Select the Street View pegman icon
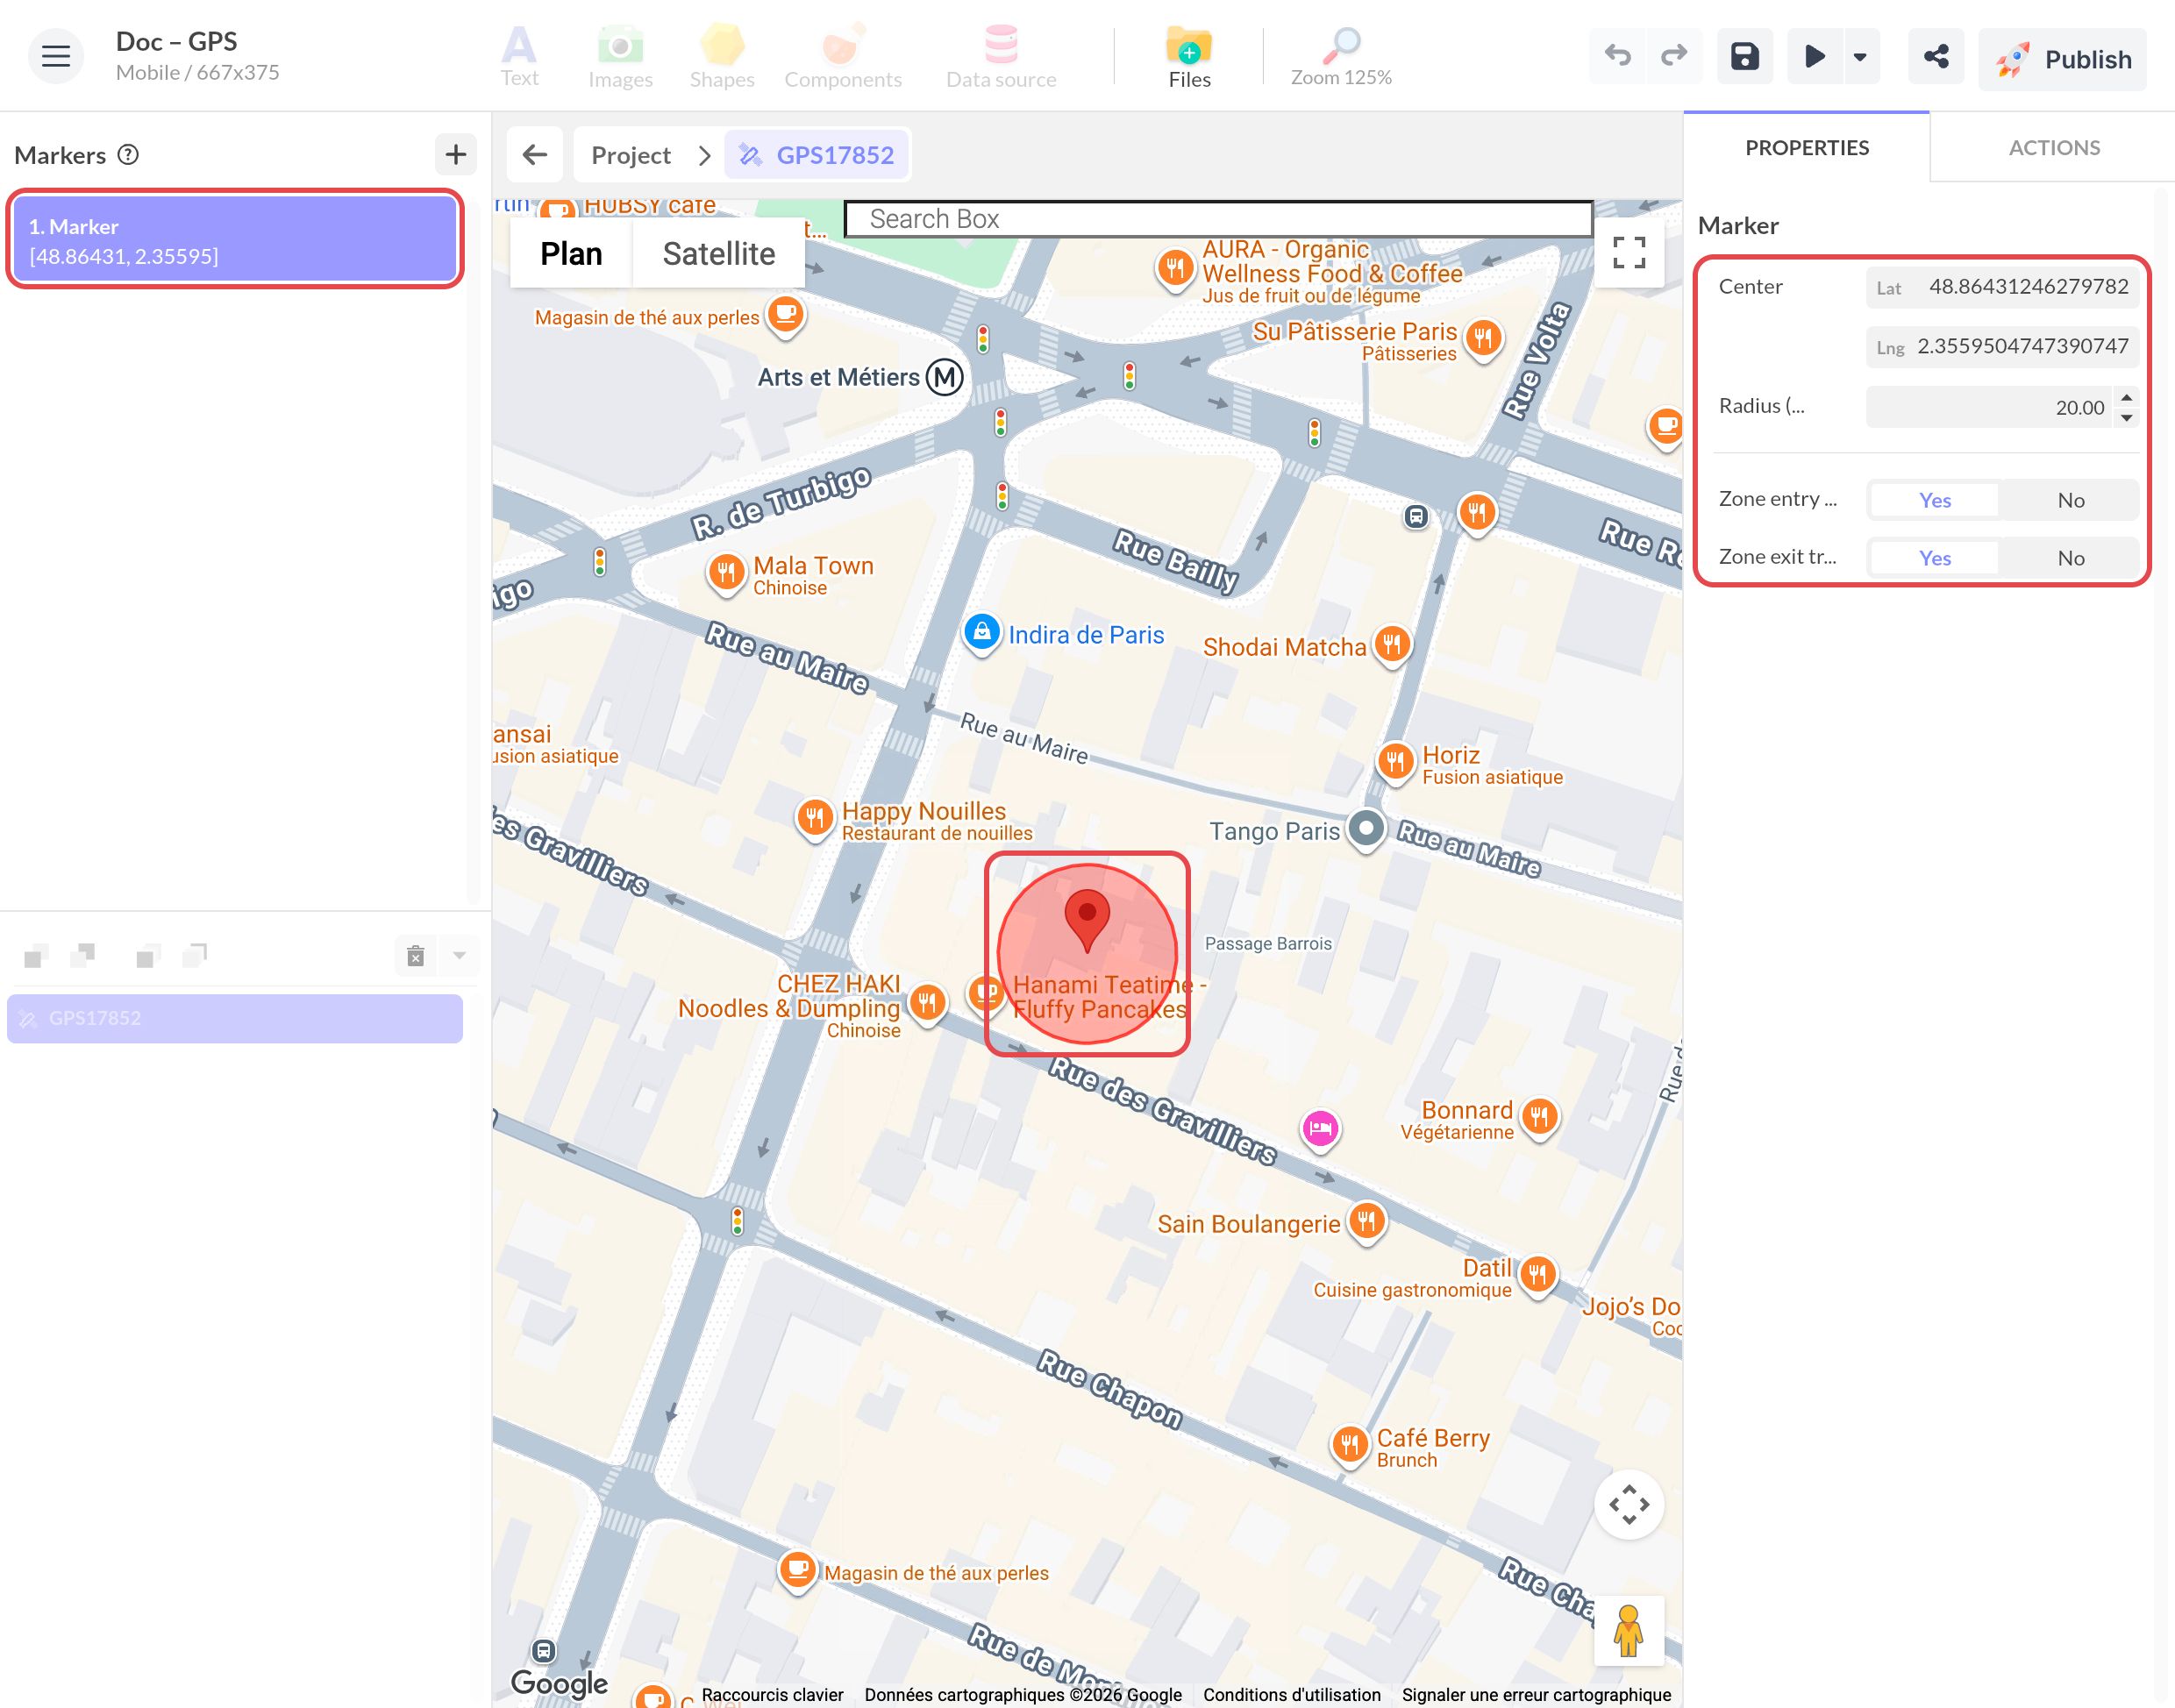Screen dimensions: 2175x1708 point(1629,1630)
